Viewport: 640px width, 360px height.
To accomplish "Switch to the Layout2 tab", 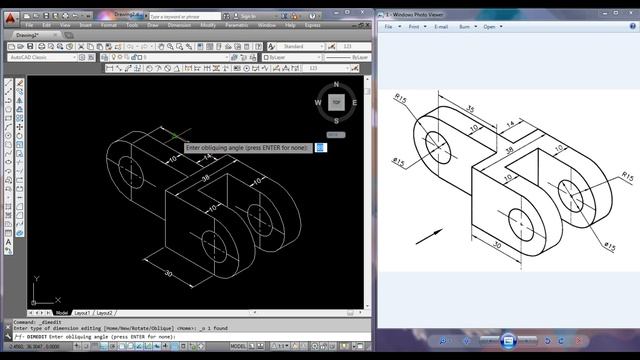I will click(104, 313).
